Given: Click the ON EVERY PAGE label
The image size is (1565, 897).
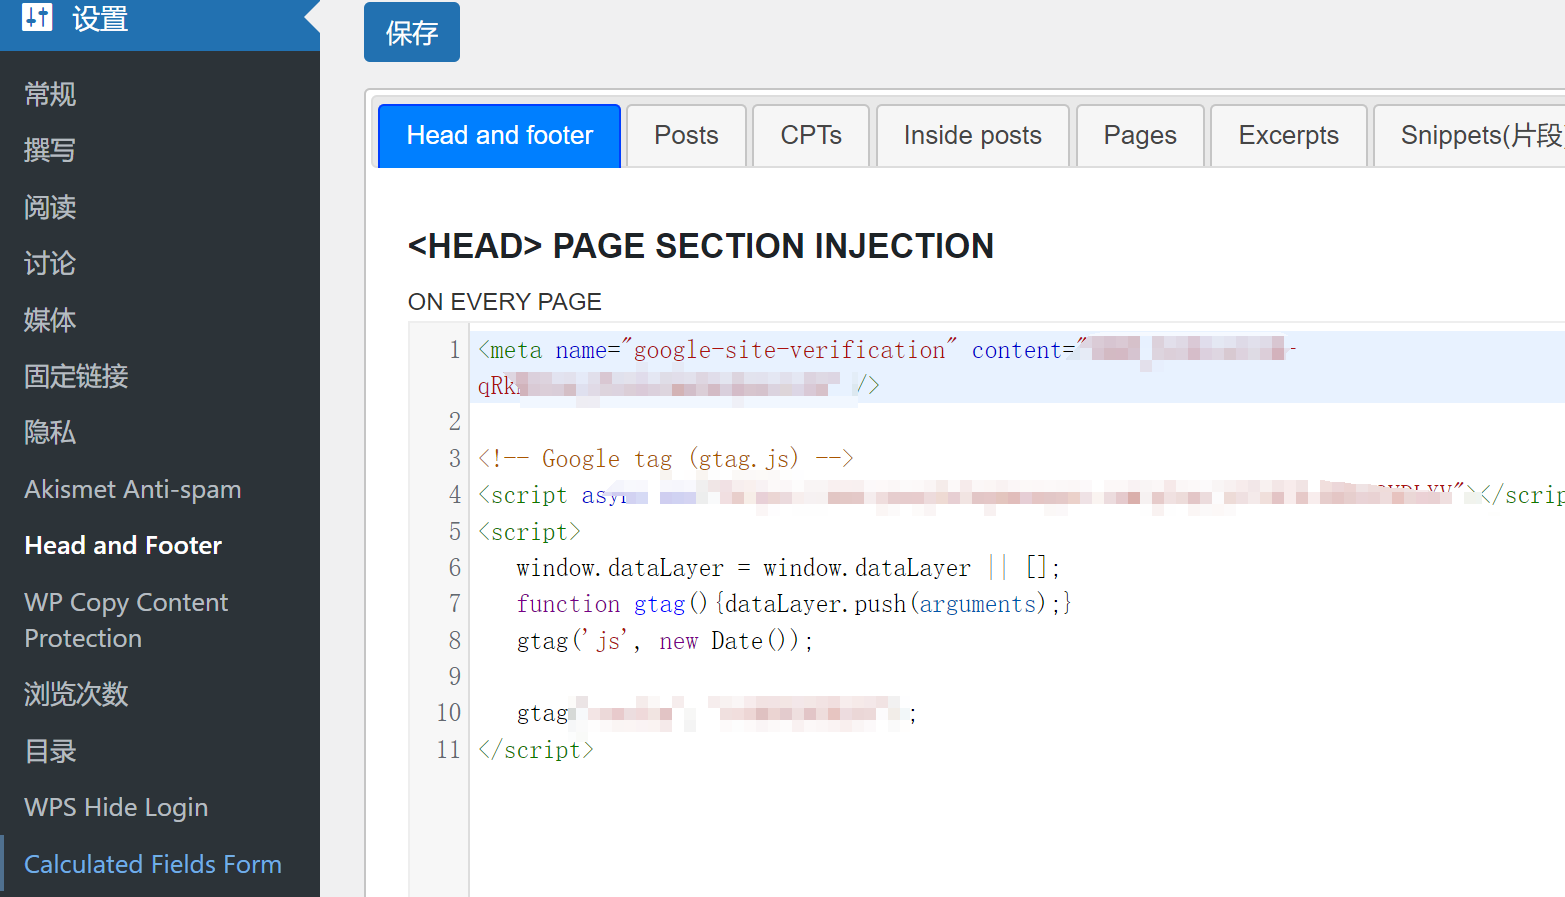Looking at the screenshot, I should point(505,302).
